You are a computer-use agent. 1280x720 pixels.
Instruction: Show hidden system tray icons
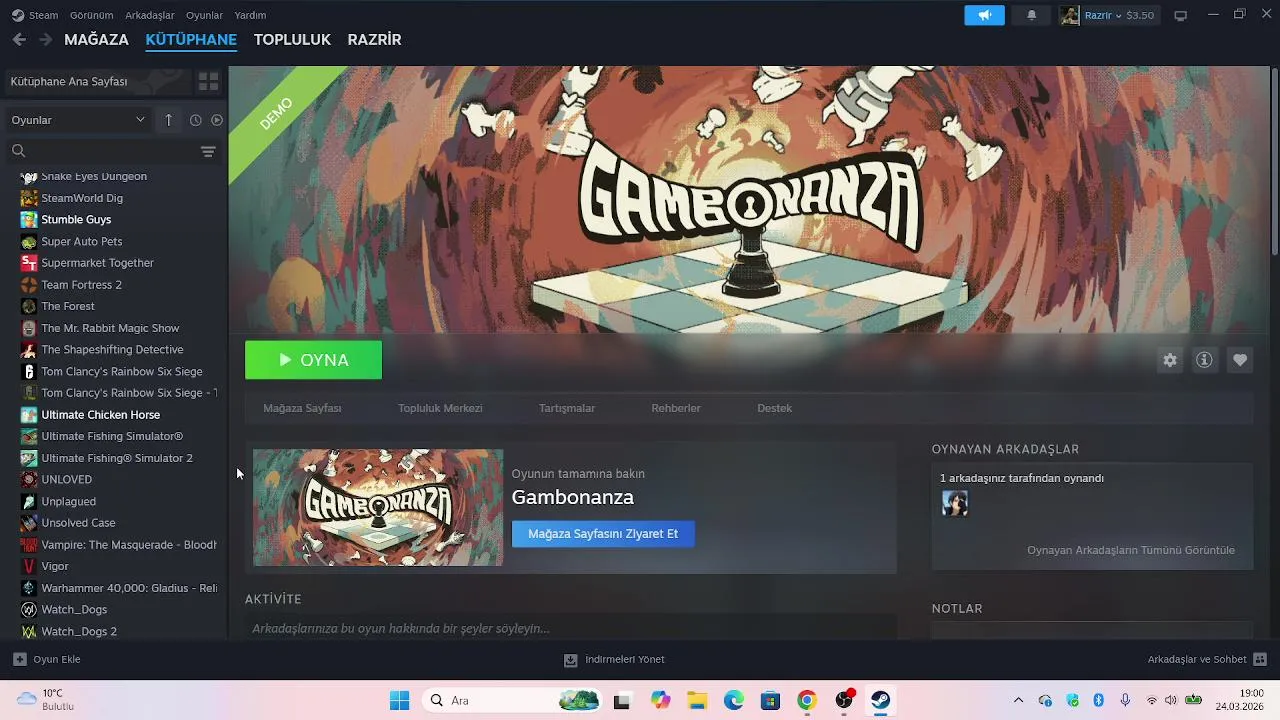[x=1018, y=700]
